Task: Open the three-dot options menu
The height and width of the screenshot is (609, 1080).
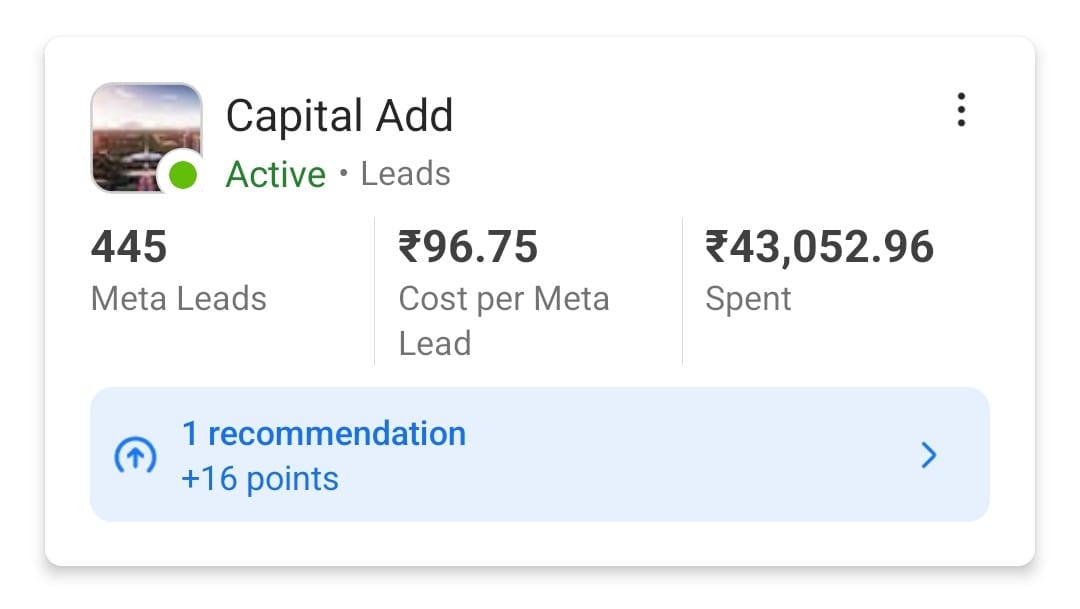Action: pyautogui.click(x=961, y=110)
